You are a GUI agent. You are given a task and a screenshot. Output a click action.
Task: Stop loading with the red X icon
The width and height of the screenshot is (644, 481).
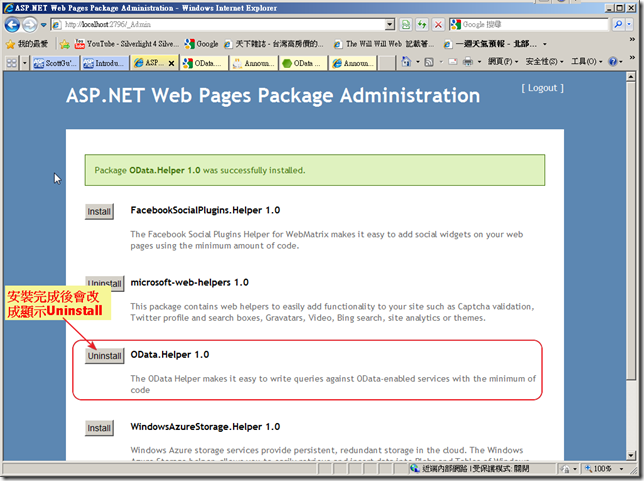438,25
